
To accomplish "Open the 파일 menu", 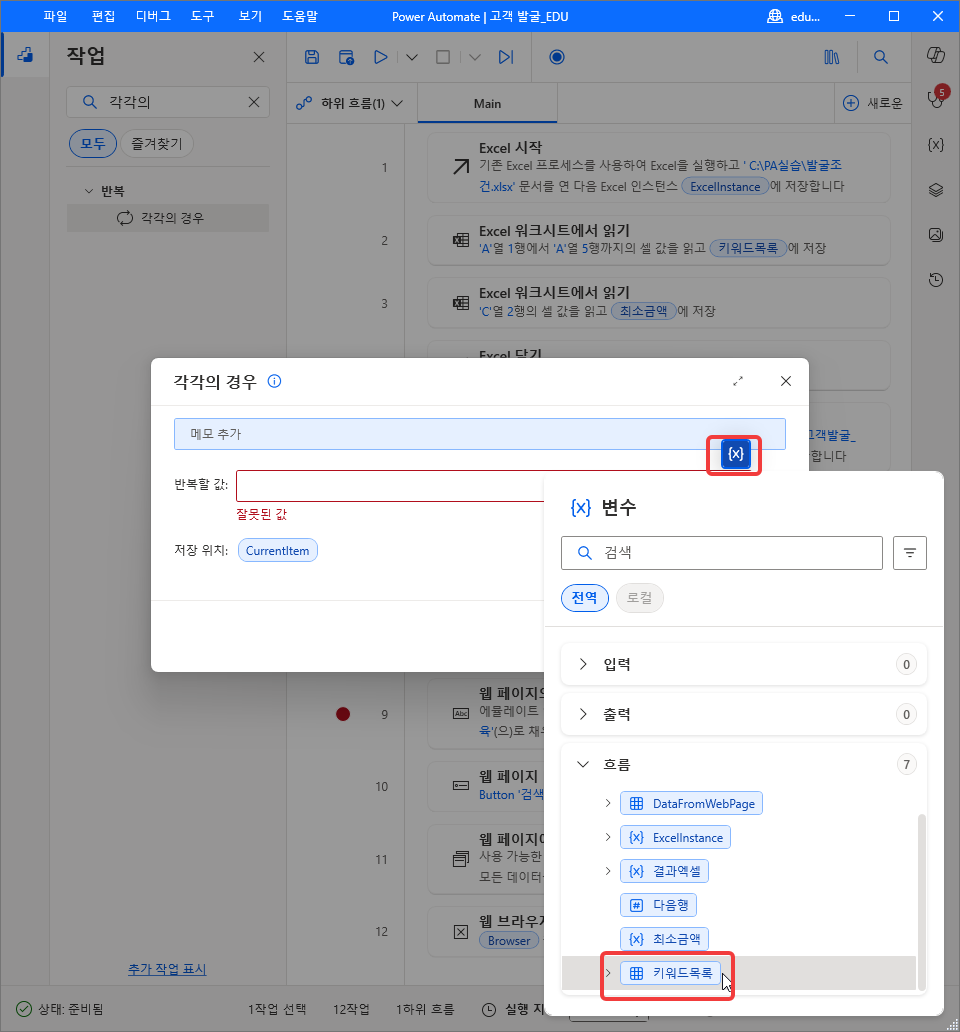I will coord(55,16).
